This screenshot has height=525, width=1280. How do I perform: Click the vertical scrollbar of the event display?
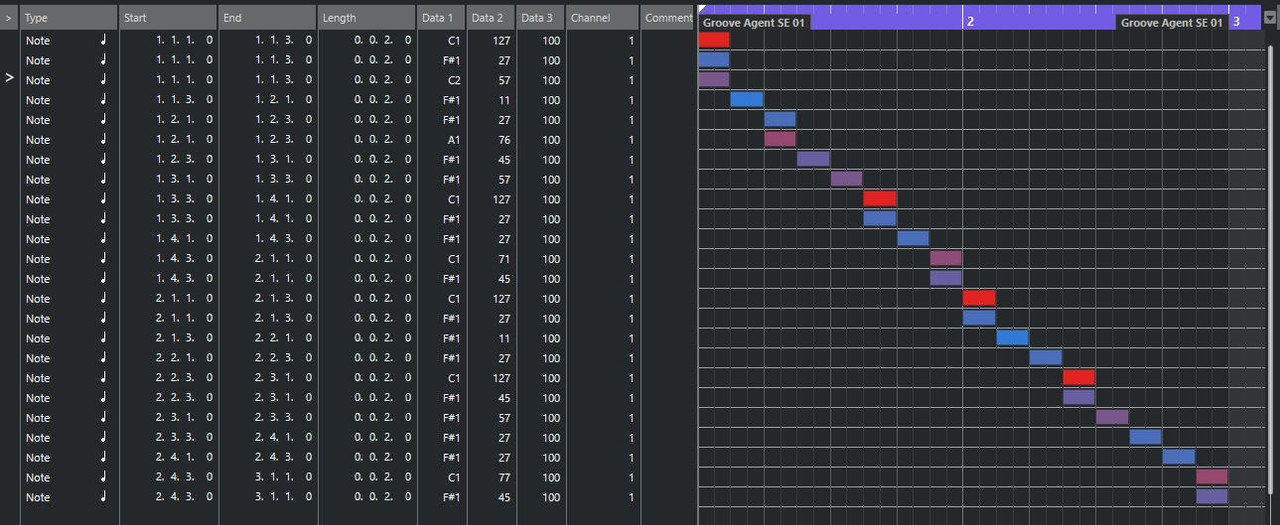(1272, 270)
